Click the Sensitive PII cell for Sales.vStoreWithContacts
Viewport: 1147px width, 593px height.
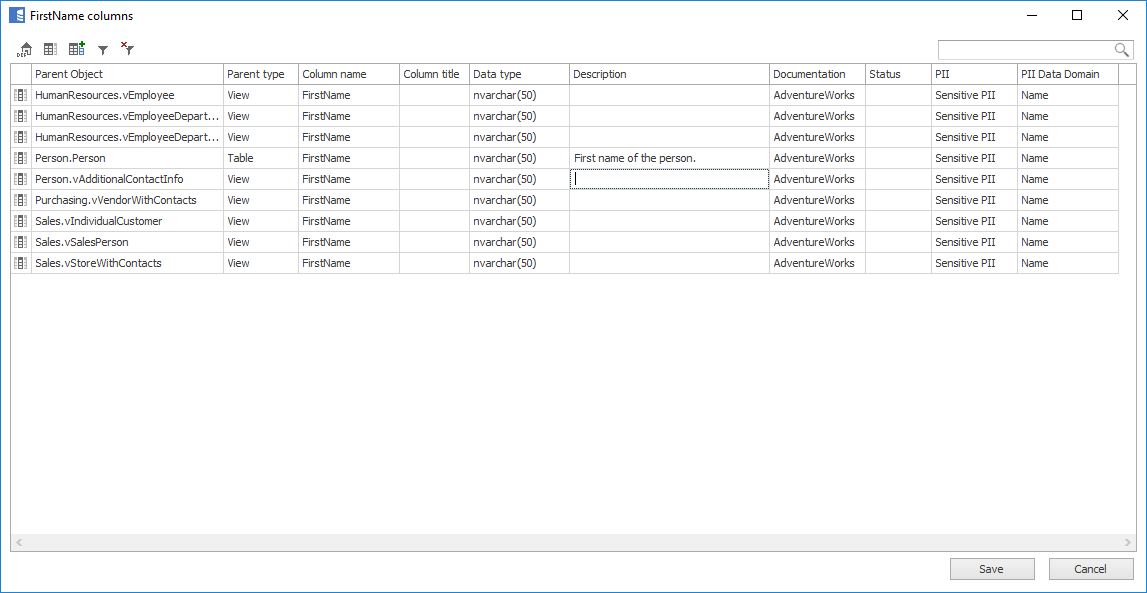pos(973,263)
